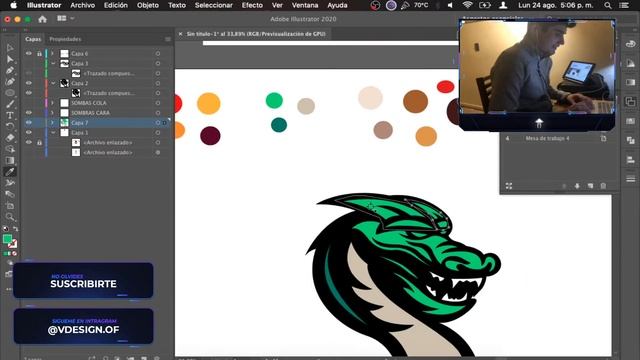Image resolution: width=640 pixels, height=360 pixels.
Task: Open the Wi-Fi status menu
Action: click(x=467, y=5)
